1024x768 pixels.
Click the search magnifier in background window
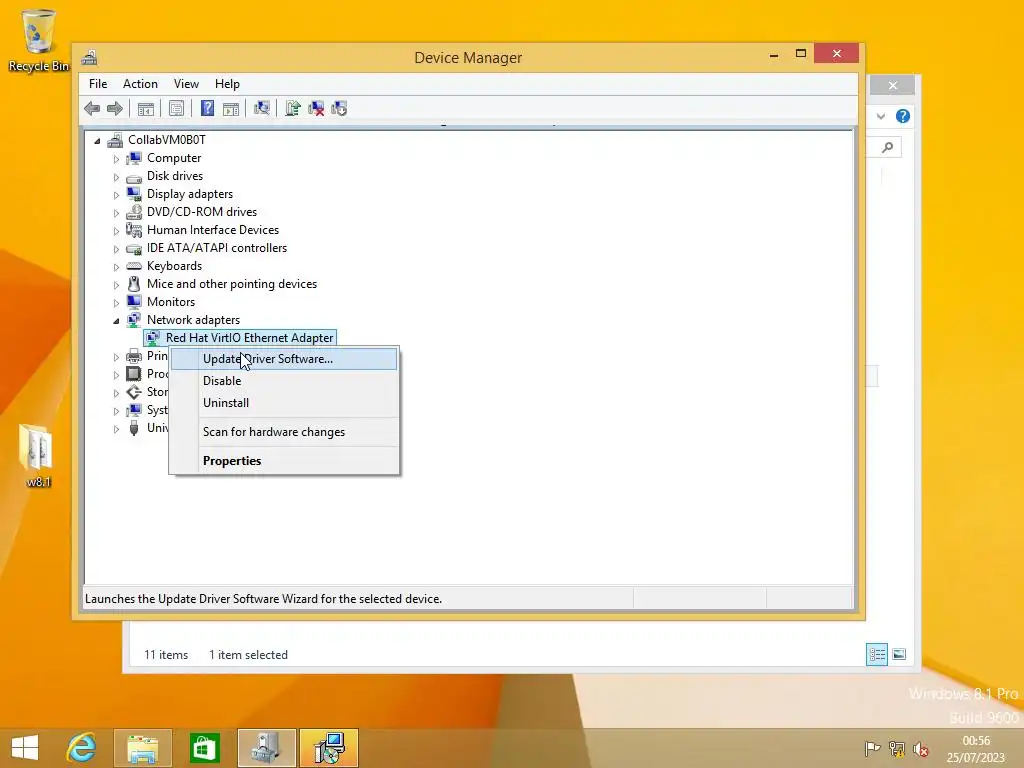pos(888,148)
